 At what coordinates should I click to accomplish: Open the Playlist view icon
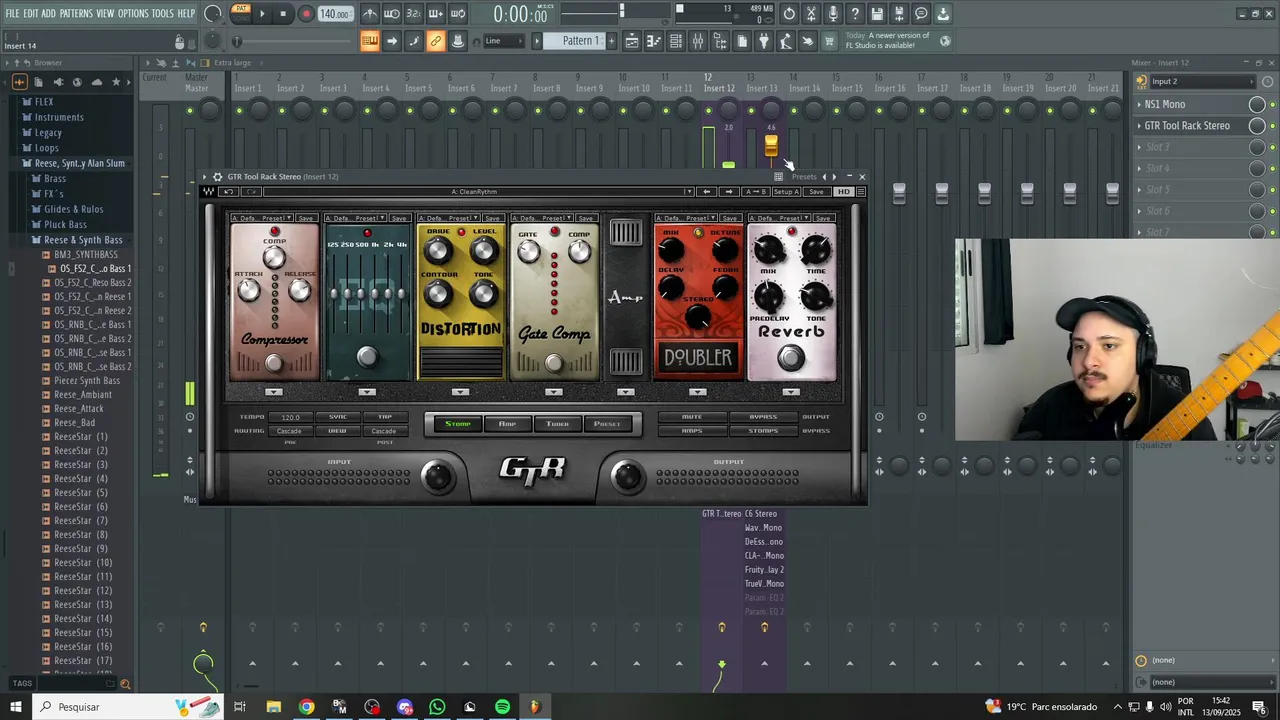[632, 41]
